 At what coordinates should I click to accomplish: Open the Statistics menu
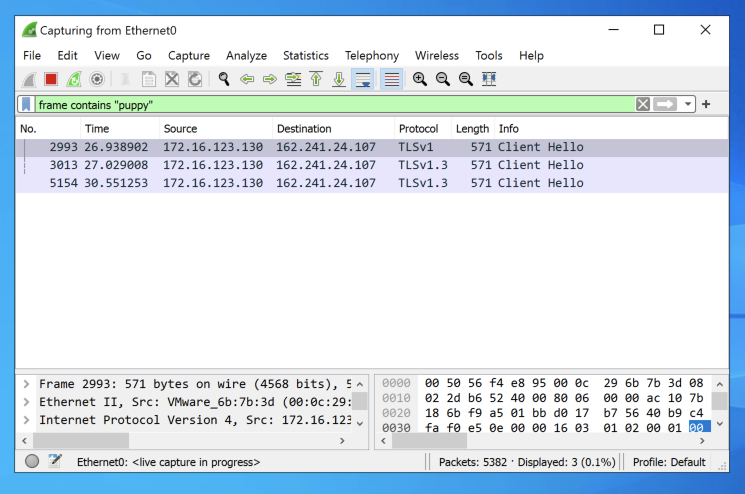(x=305, y=56)
